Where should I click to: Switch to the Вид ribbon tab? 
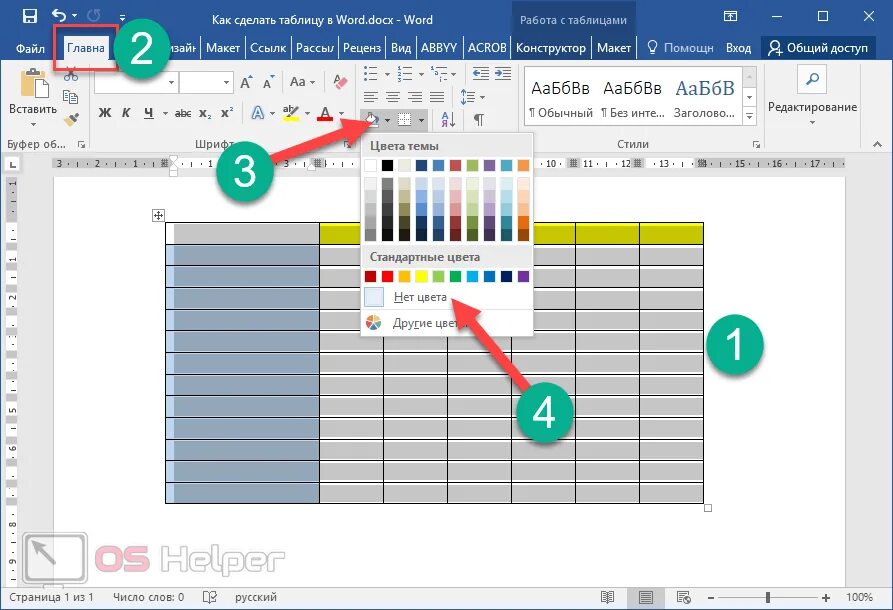tap(401, 48)
